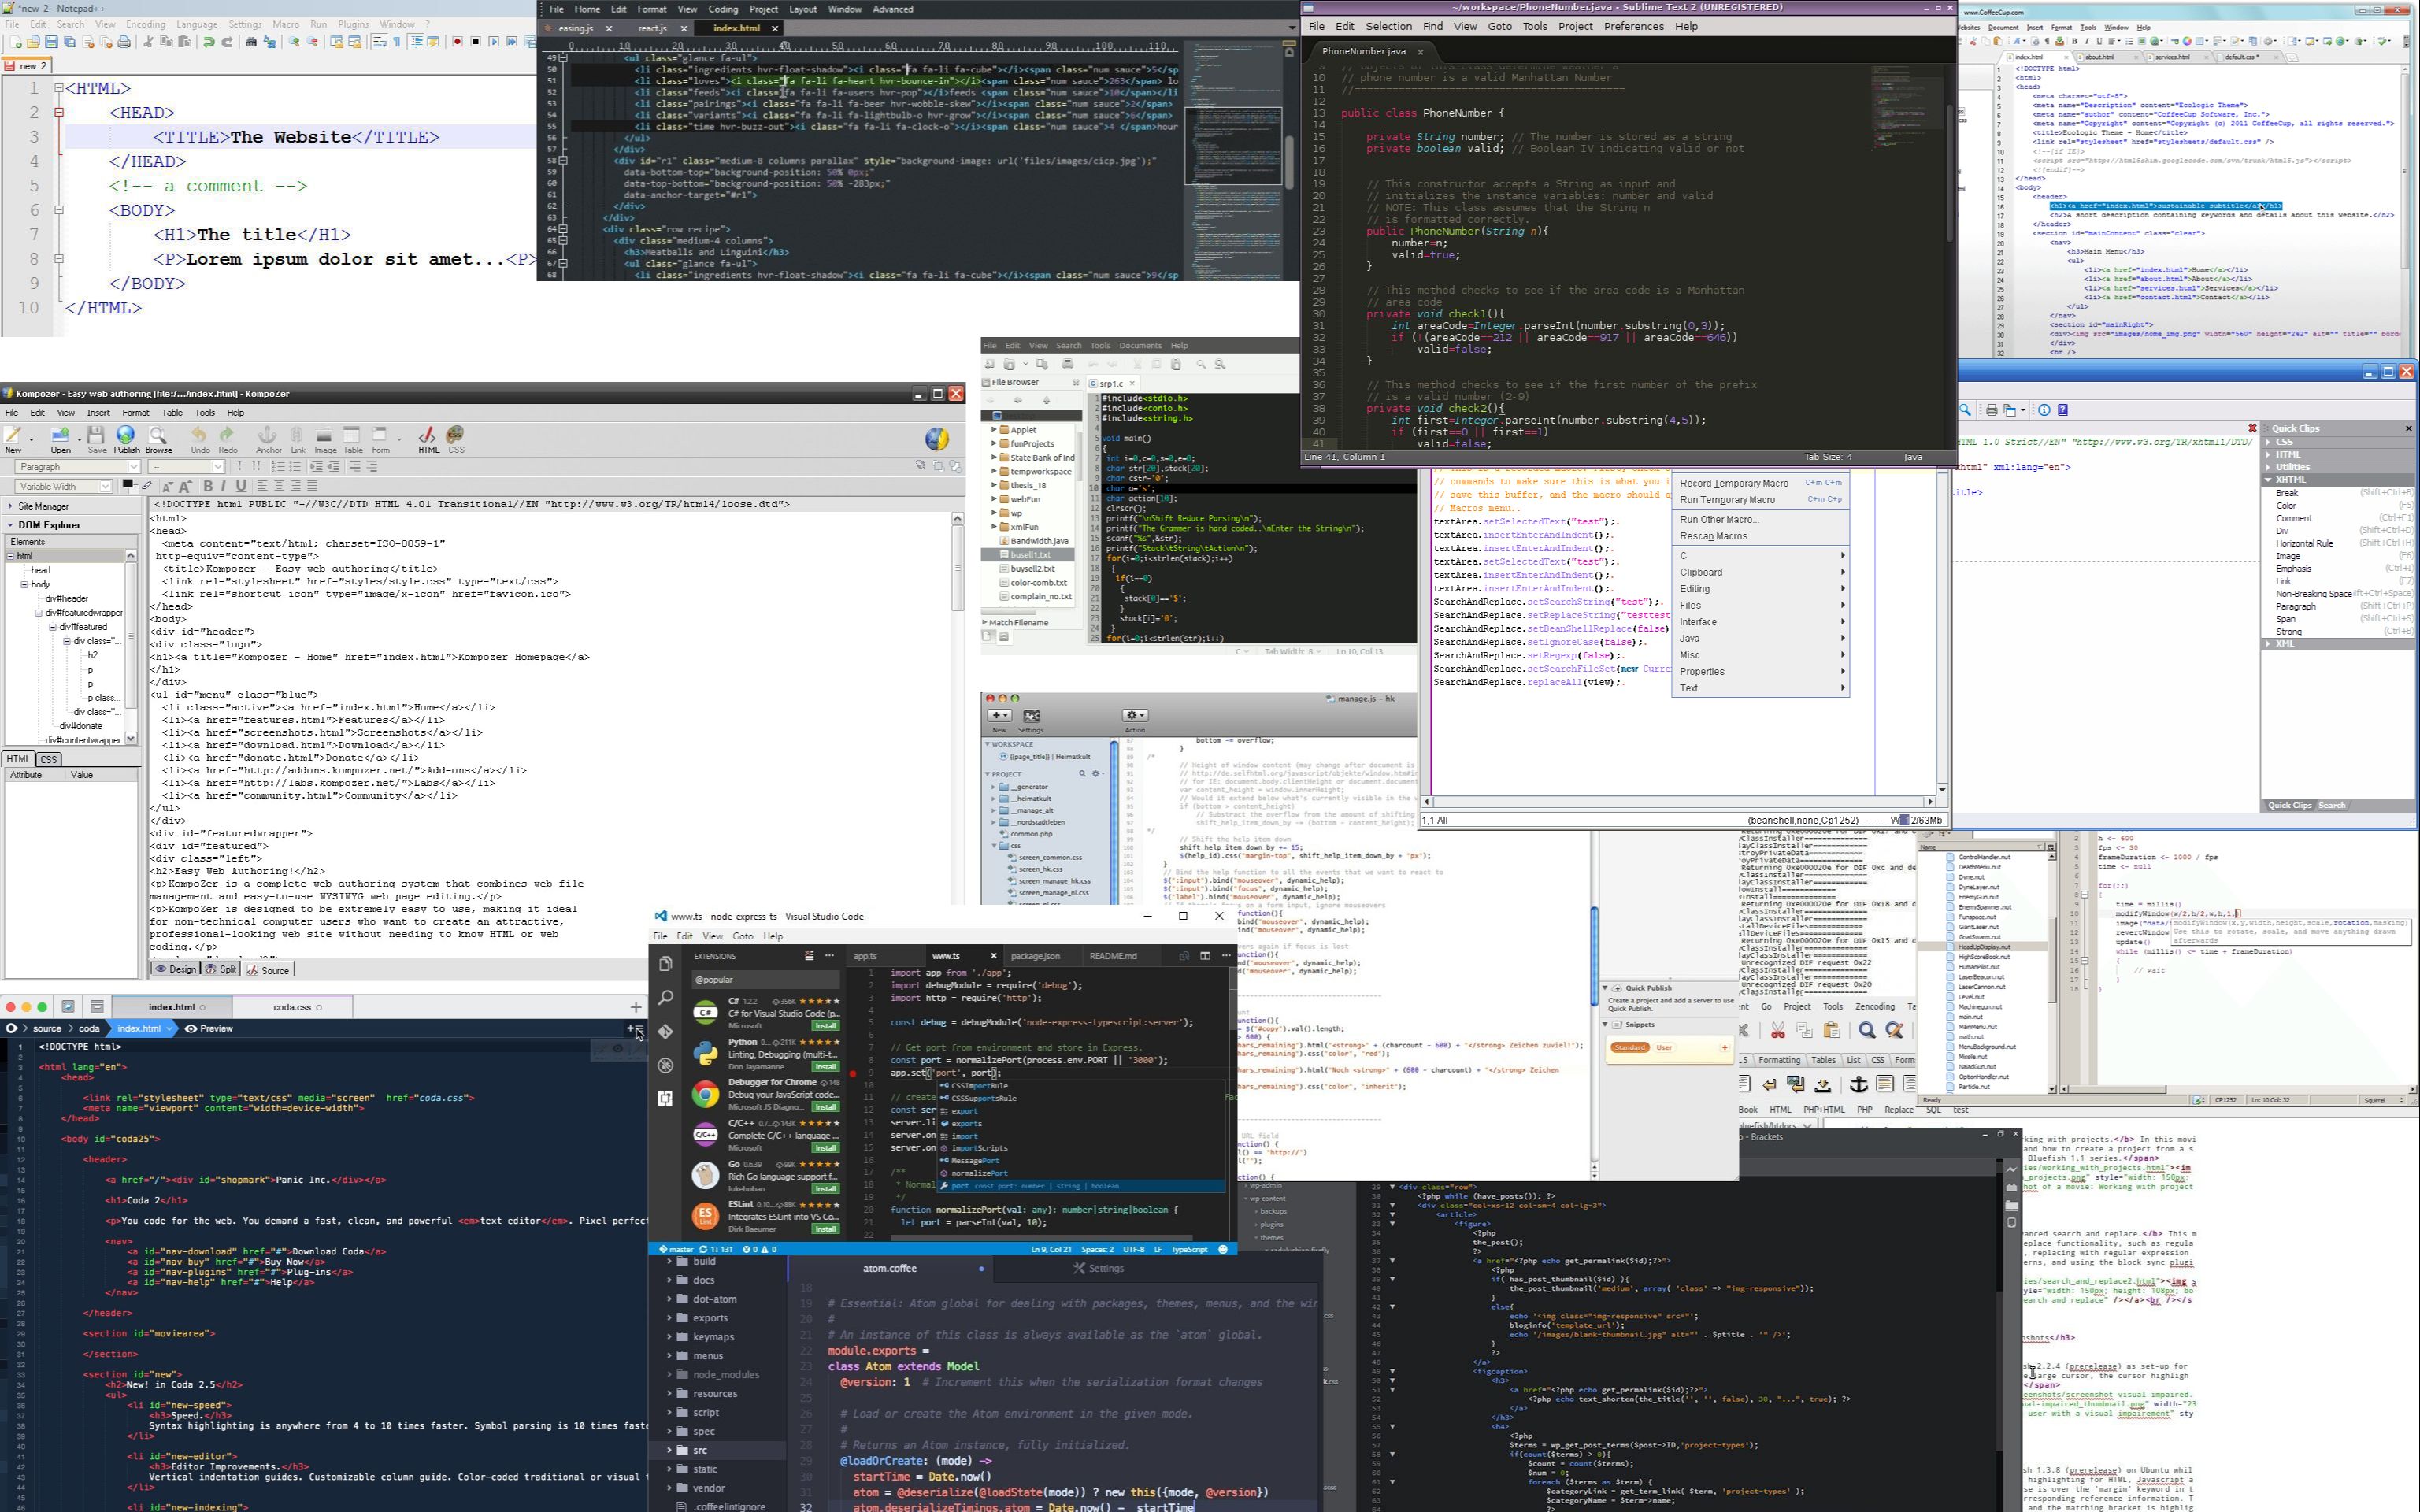Click the split editor icon in VS Code
2420x1512 pixels.
(1205, 956)
